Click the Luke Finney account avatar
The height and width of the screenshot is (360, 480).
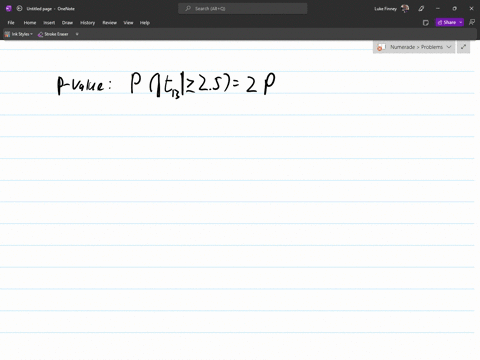point(405,9)
